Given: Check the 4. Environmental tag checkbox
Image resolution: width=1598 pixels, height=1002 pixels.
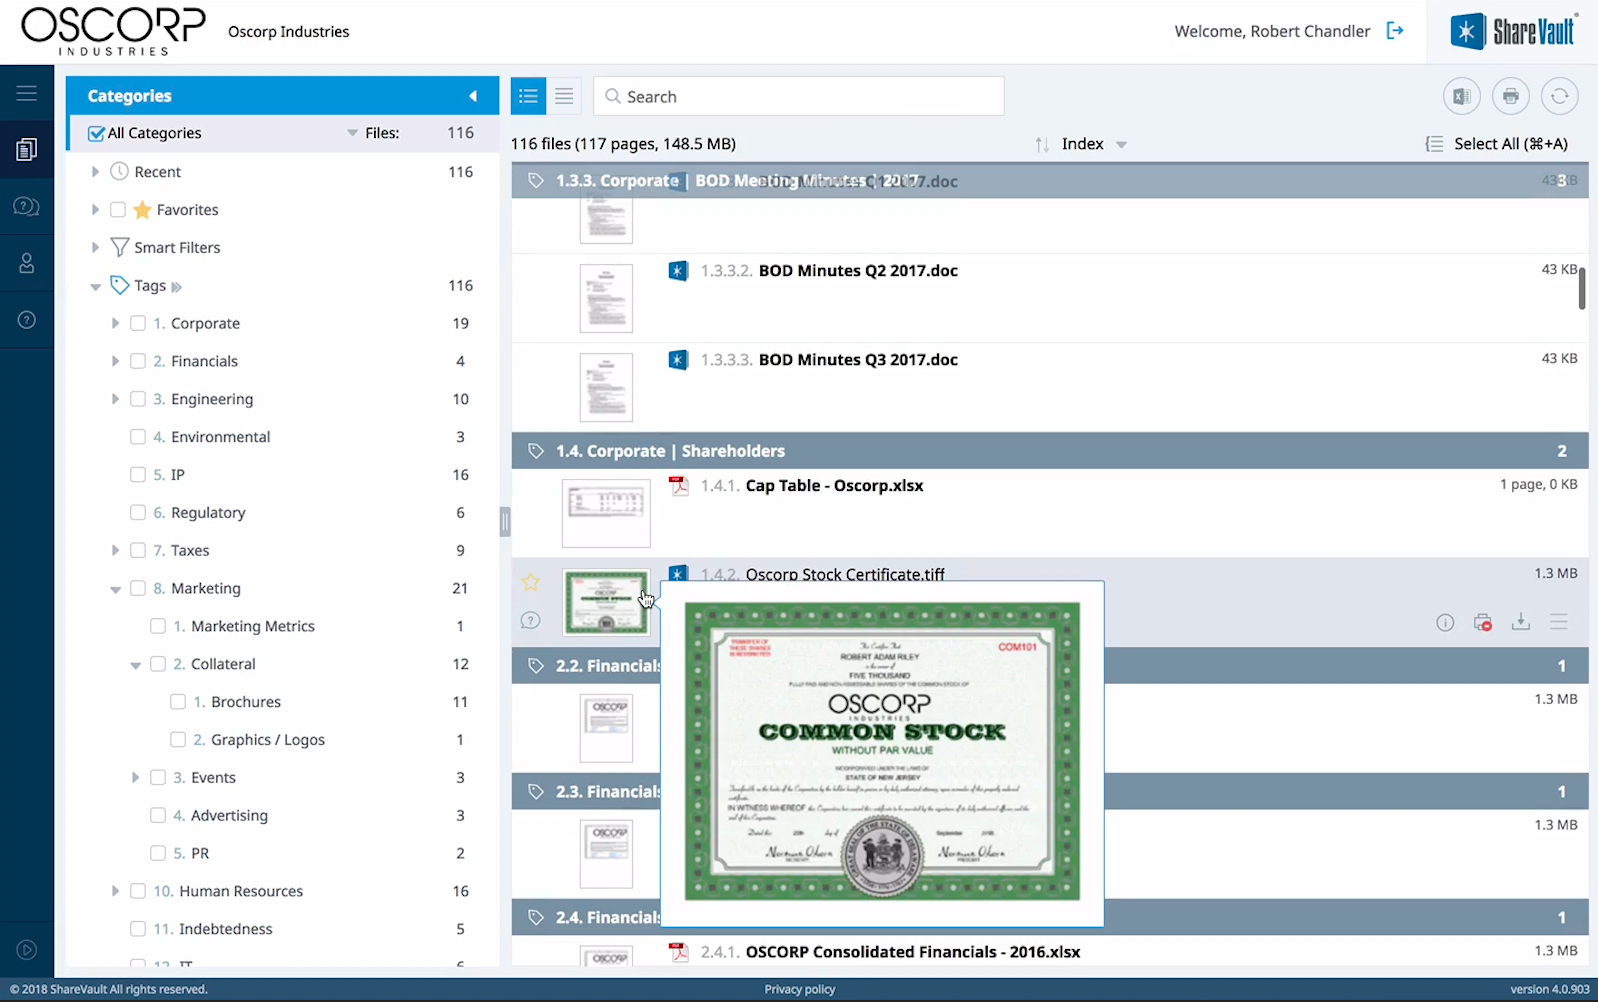Looking at the screenshot, I should pos(138,437).
